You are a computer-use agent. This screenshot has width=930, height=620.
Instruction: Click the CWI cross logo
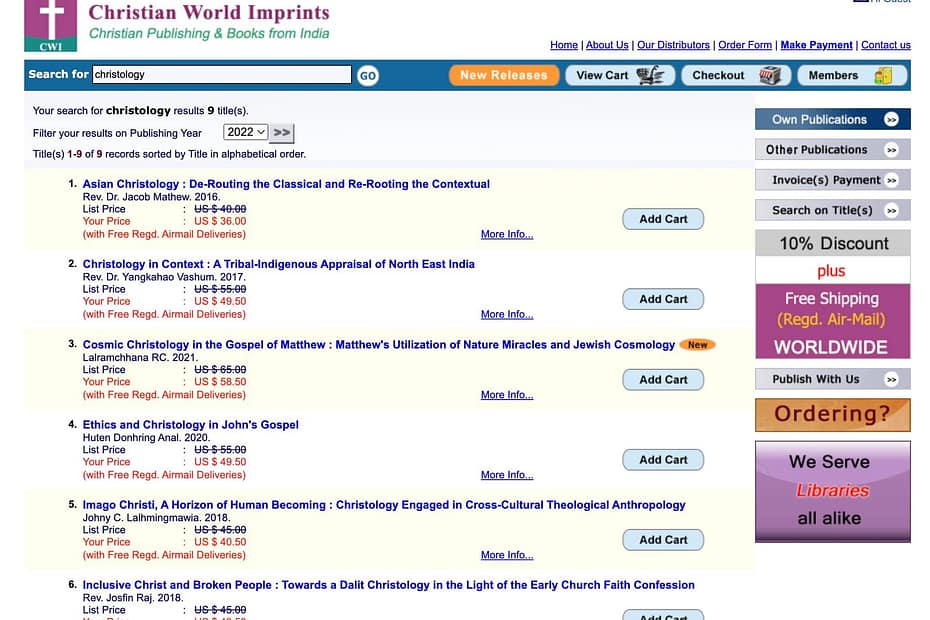50,25
